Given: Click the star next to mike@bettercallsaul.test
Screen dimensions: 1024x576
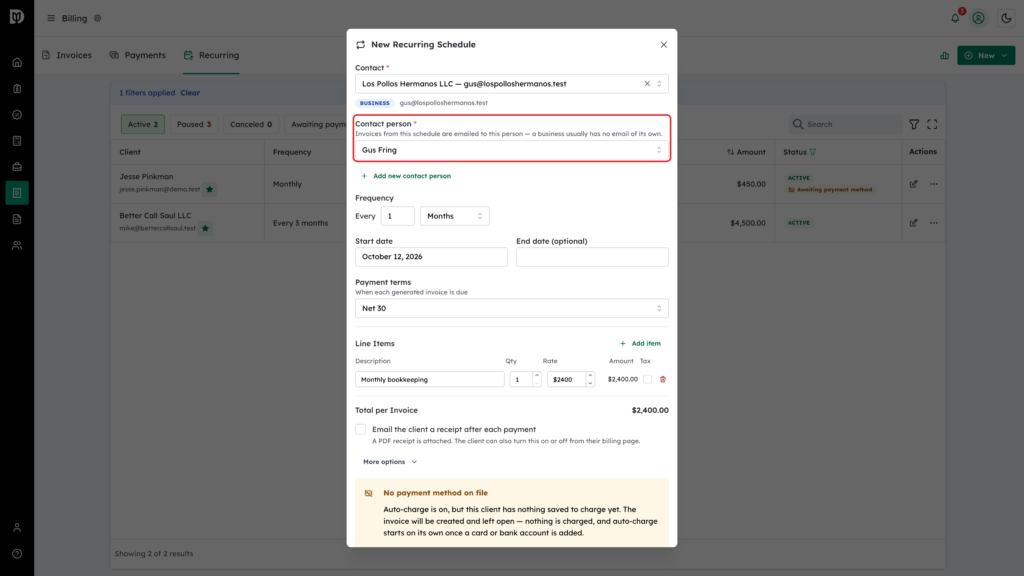Looking at the screenshot, I should [x=206, y=229].
